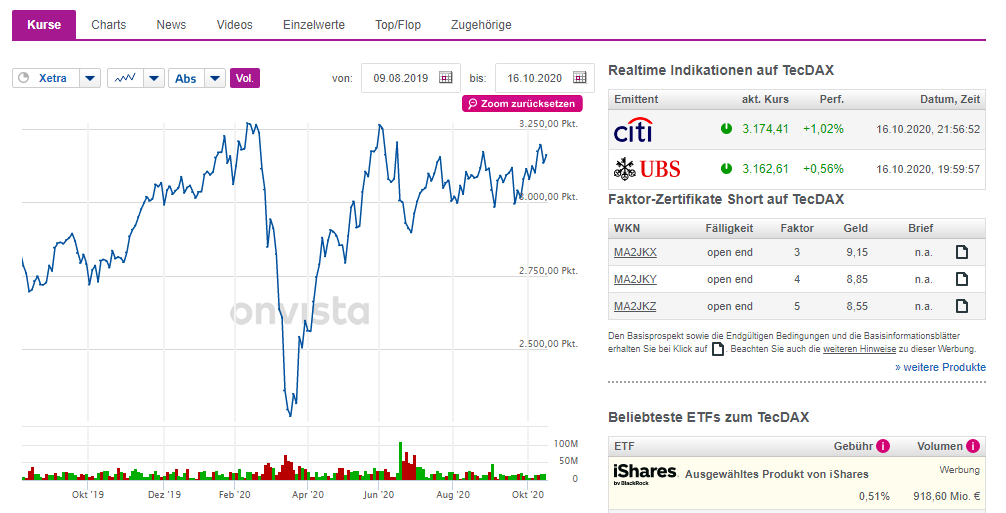The height and width of the screenshot is (513, 1006).
Task: Click the von date input field
Action: pos(400,78)
